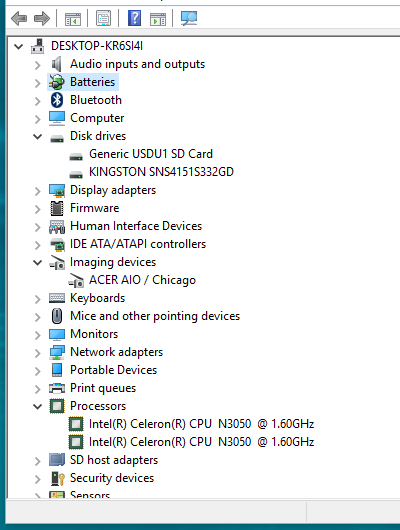Click the mouse icon beside Mice and other pointing devices
Screen dimensions: 400x530
57,316
